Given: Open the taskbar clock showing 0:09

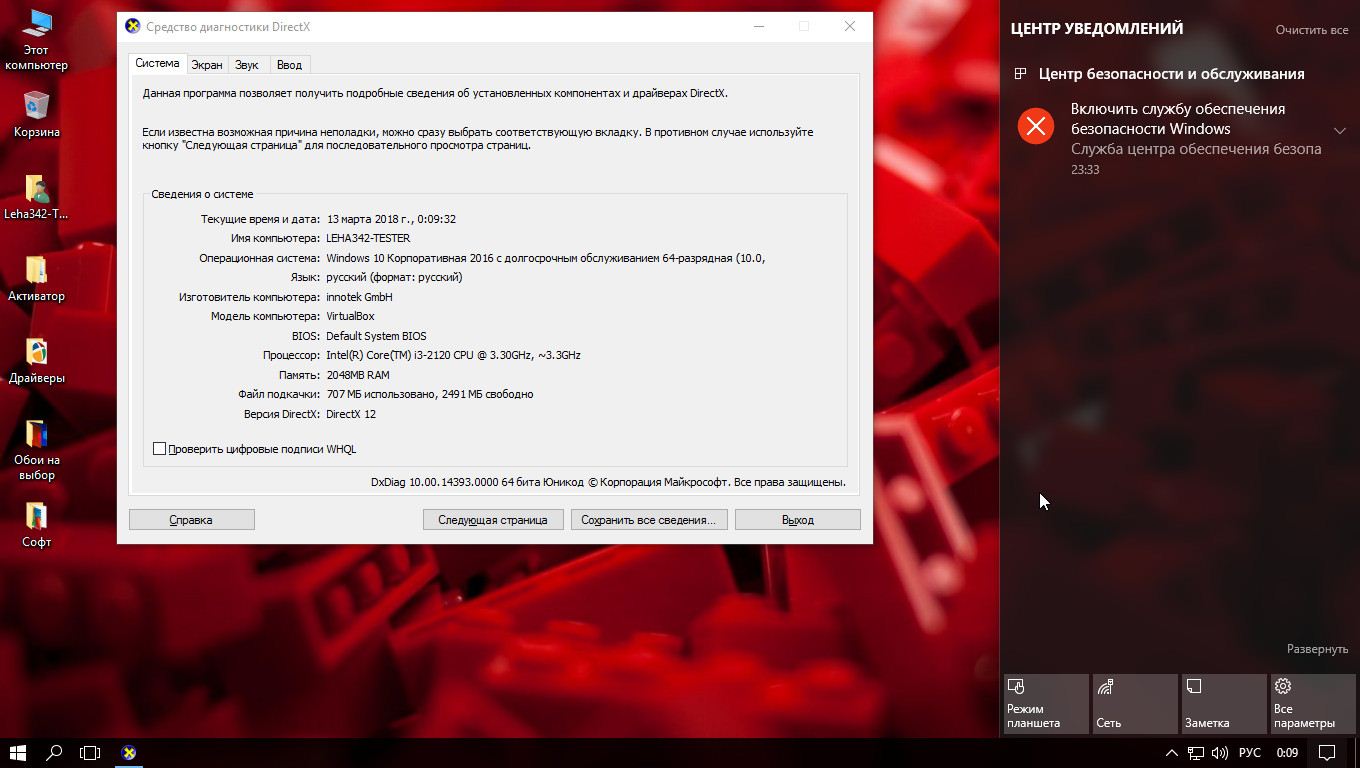Looking at the screenshot, I should tap(1287, 753).
